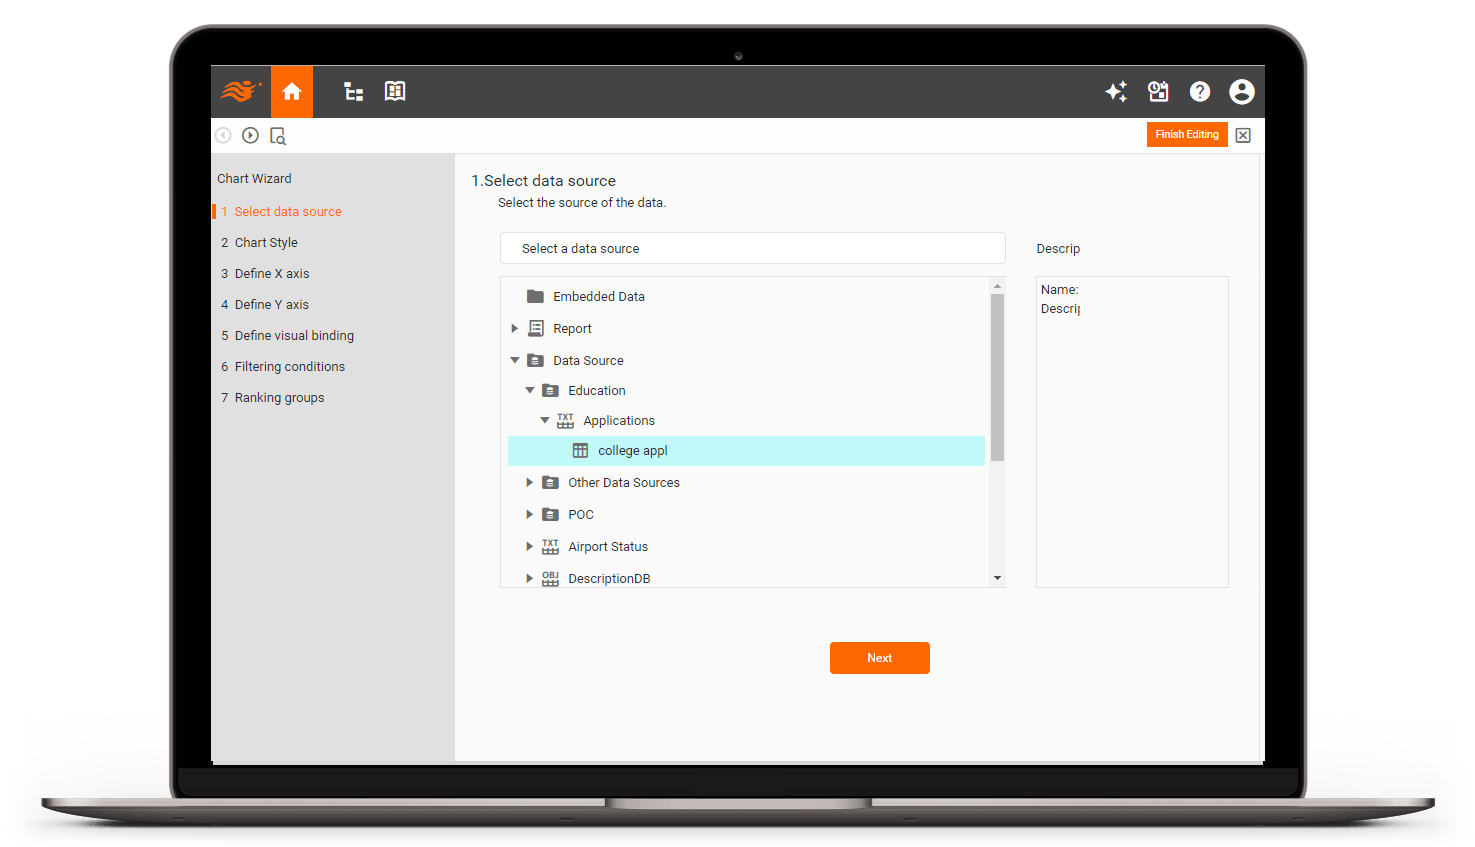Viewport: 1475px width, 847px height.
Task: Expand the Other Data Sources node
Action: click(529, 482)
